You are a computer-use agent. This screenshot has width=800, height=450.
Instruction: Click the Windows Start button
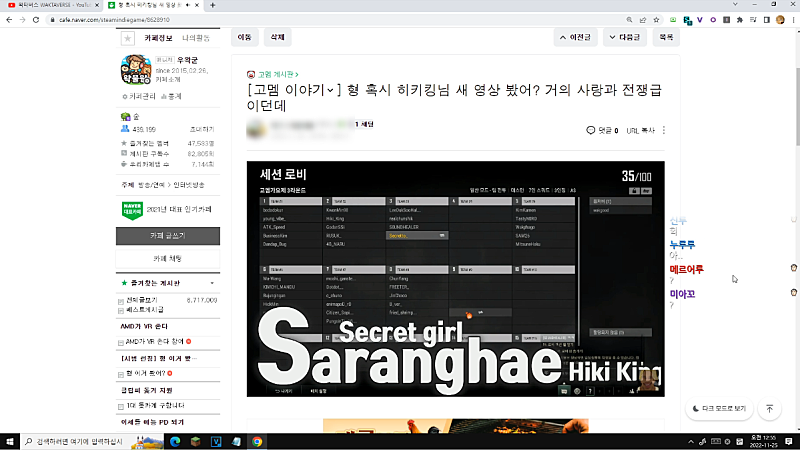click(x=10, y=441)
